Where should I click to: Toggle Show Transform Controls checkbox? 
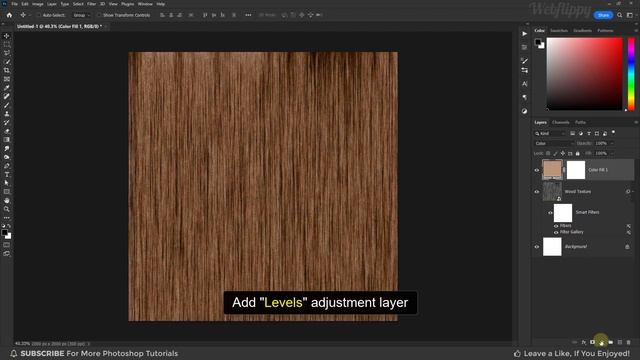99,15
